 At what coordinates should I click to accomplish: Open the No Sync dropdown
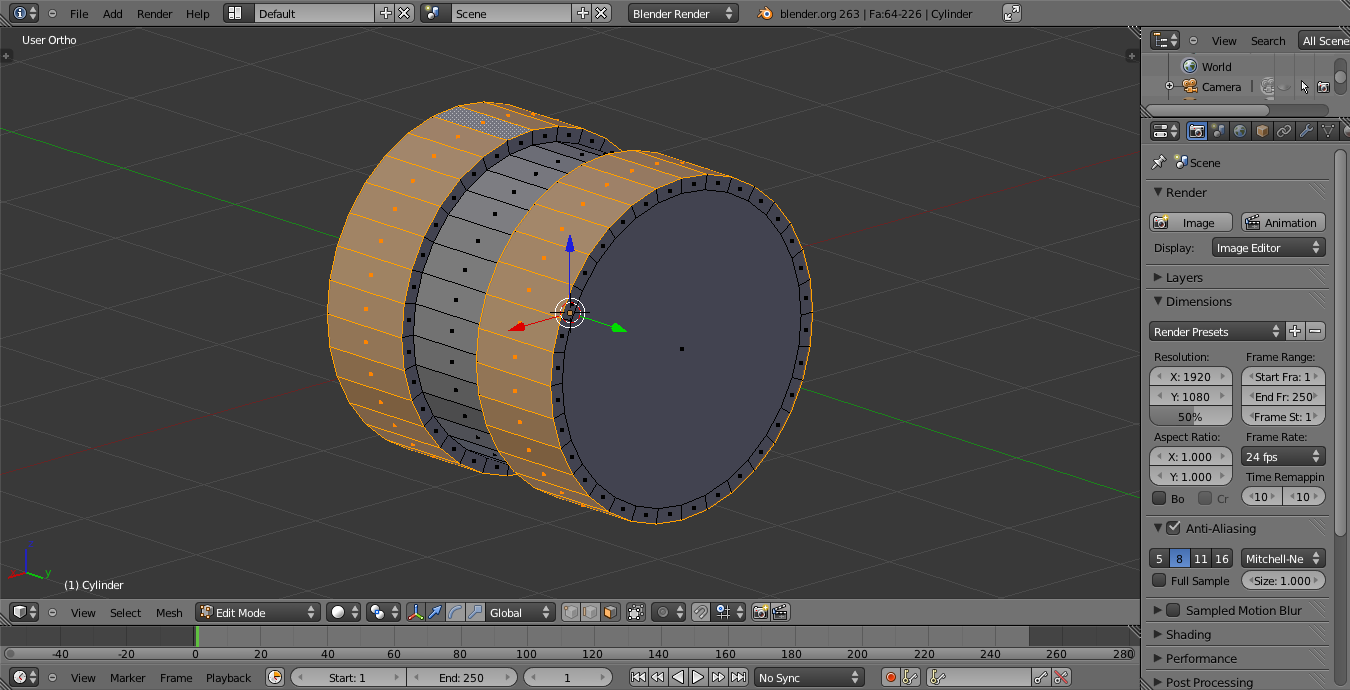(x=809, y=677)
